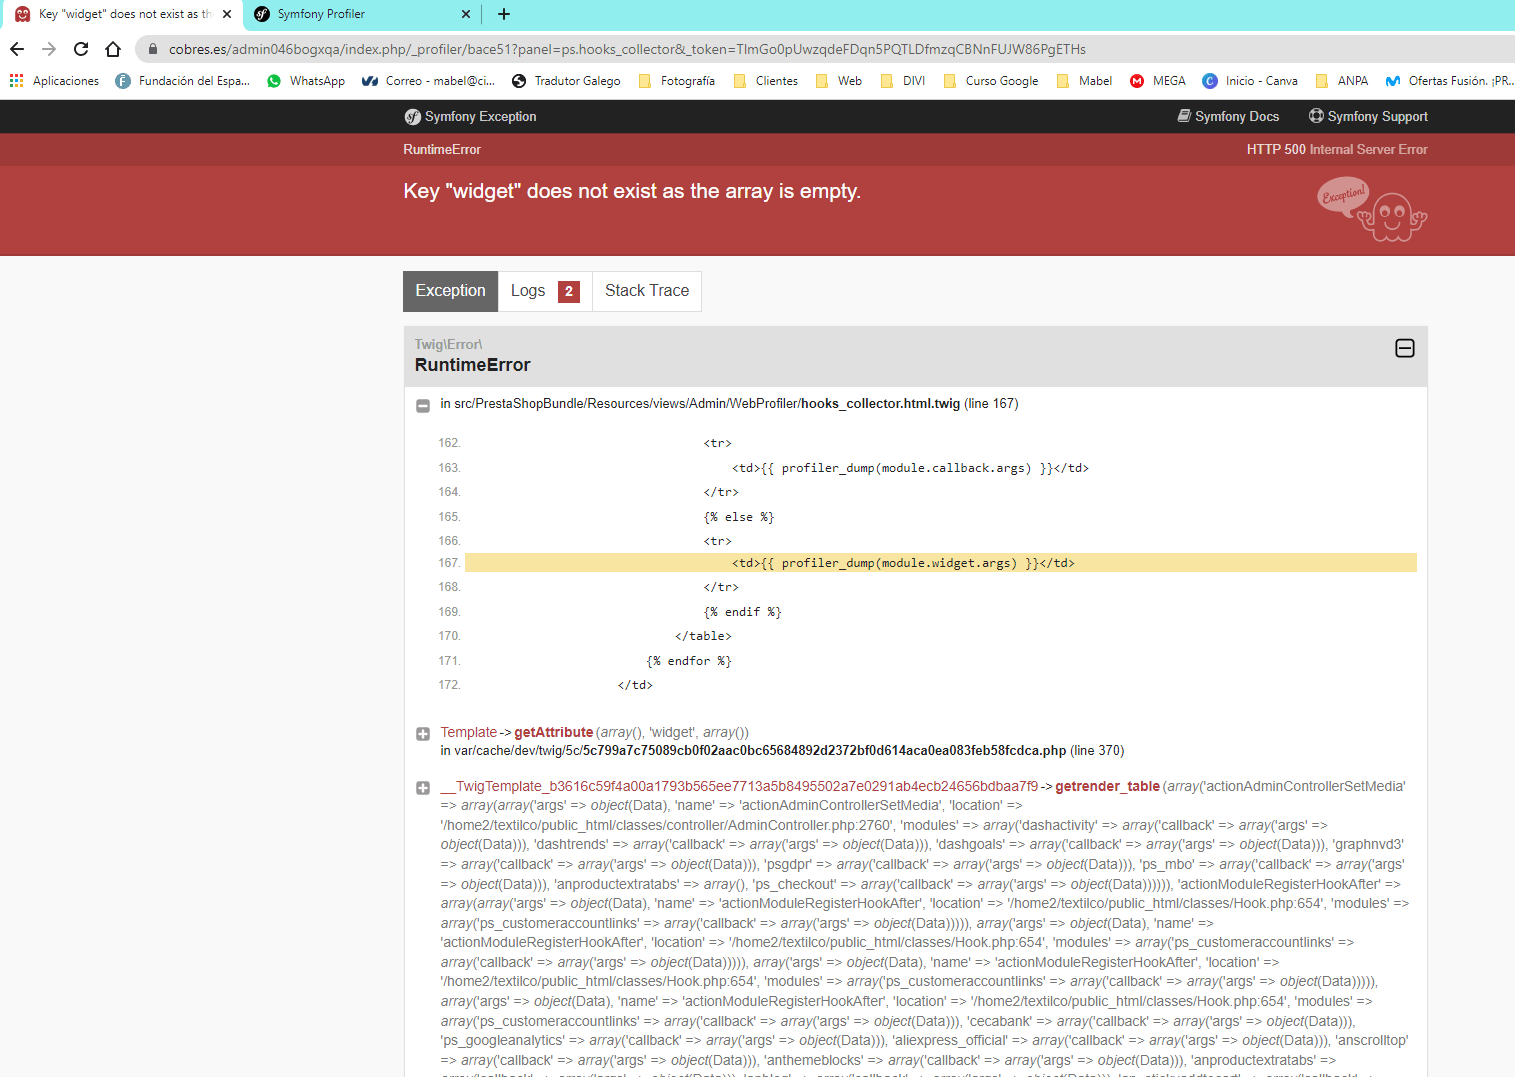Click the '{% else %}' code on line 165
Image resolution: width=1515 pixels, height=1077 pixels.
(739, 517)
